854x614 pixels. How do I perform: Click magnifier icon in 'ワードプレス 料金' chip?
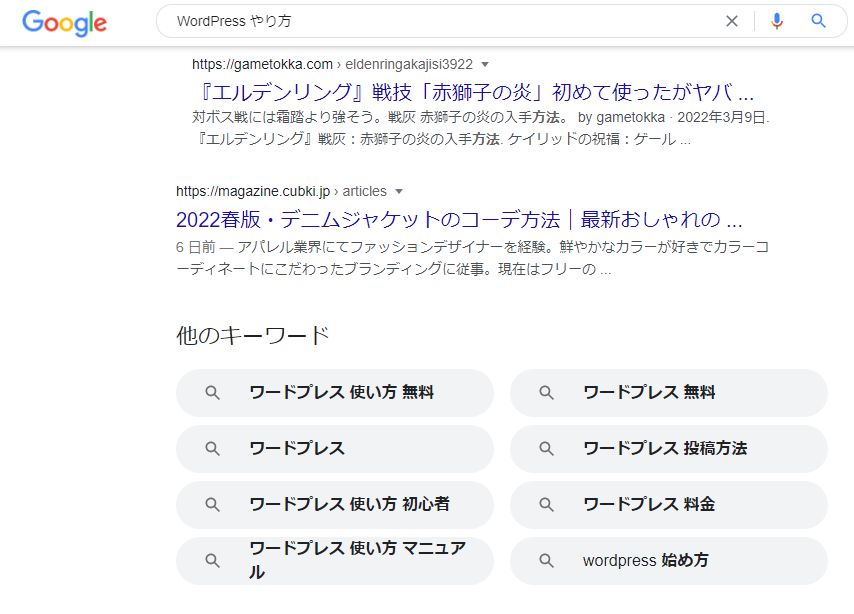click(546, 504)
